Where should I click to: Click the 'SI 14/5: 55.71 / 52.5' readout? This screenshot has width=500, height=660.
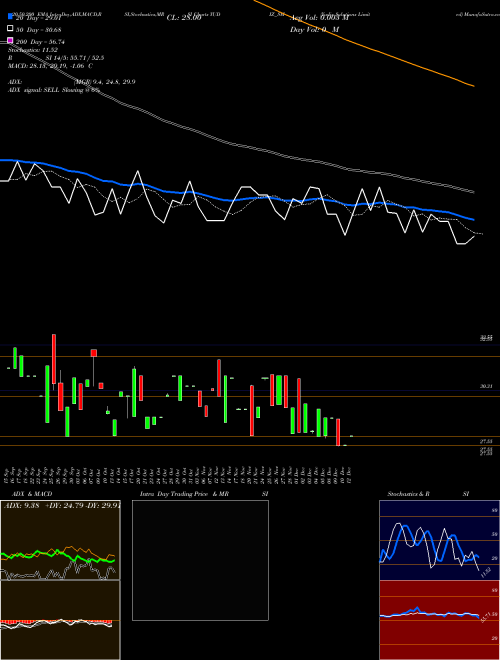74,58
